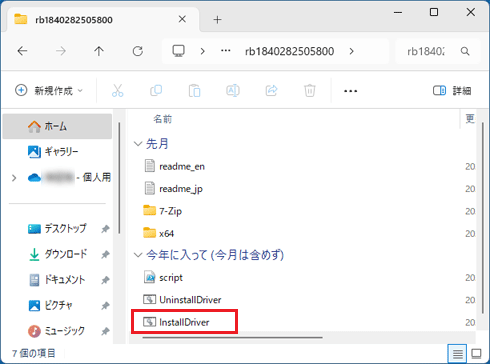Go back with the left arrow

point(22,51)
